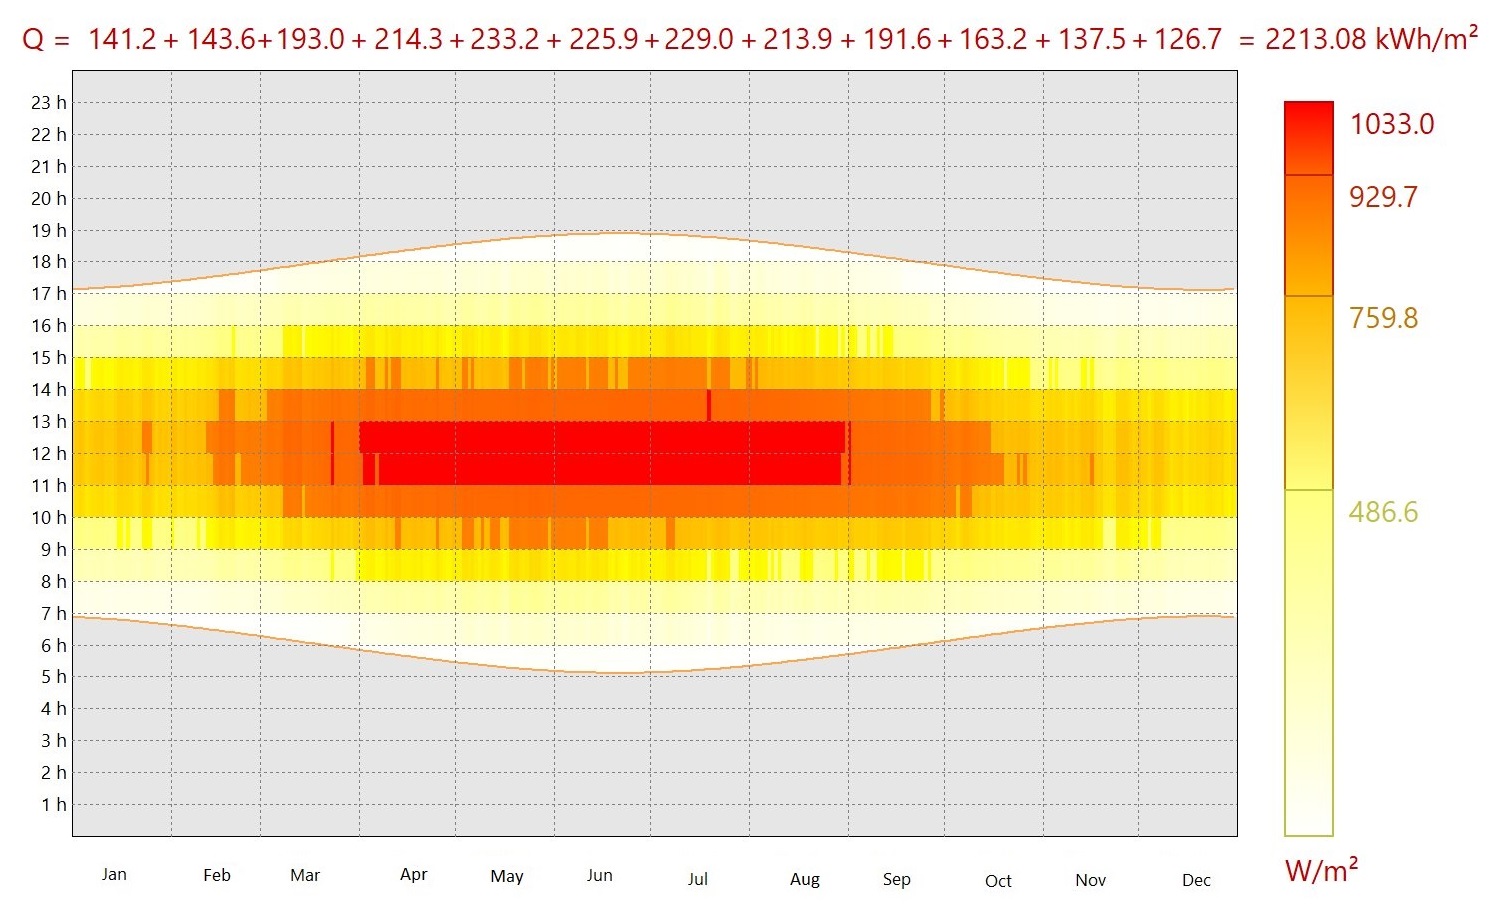Viewport: 1494px width, 906px height.
Task: Select the 19 h hour label
Action: pyautogui.click(x=49, y=230)
